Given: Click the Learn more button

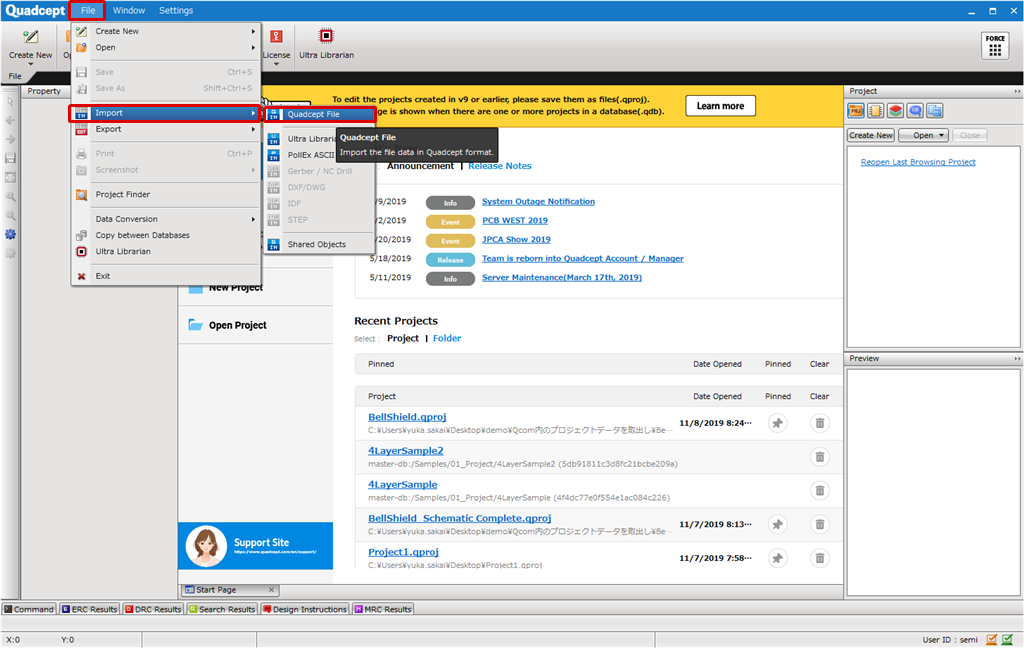Looking at the screenshot, I should (x=720, y=105).
